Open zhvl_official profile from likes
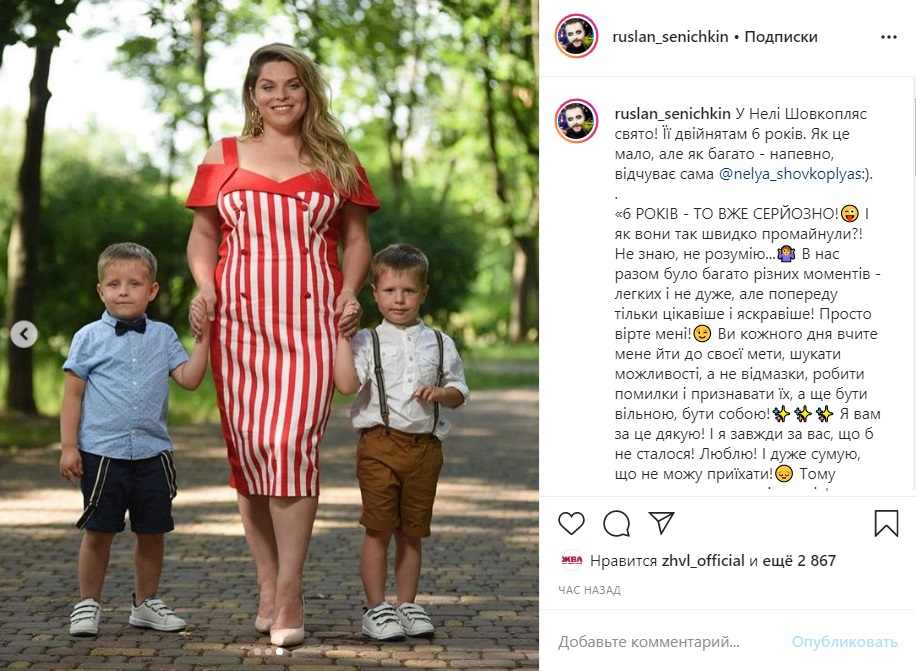This screenshot has width=916, height=671. pyautogui.click(x=703, y=561)
